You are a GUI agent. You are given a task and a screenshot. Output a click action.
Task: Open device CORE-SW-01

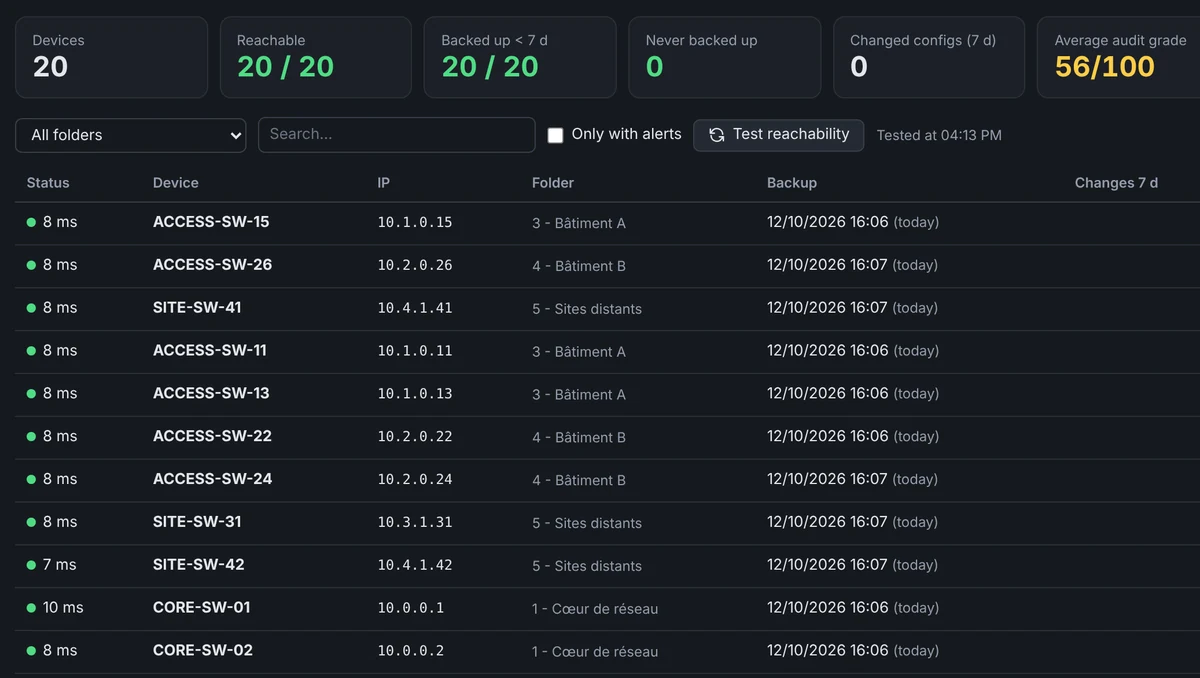click(202, 608)
